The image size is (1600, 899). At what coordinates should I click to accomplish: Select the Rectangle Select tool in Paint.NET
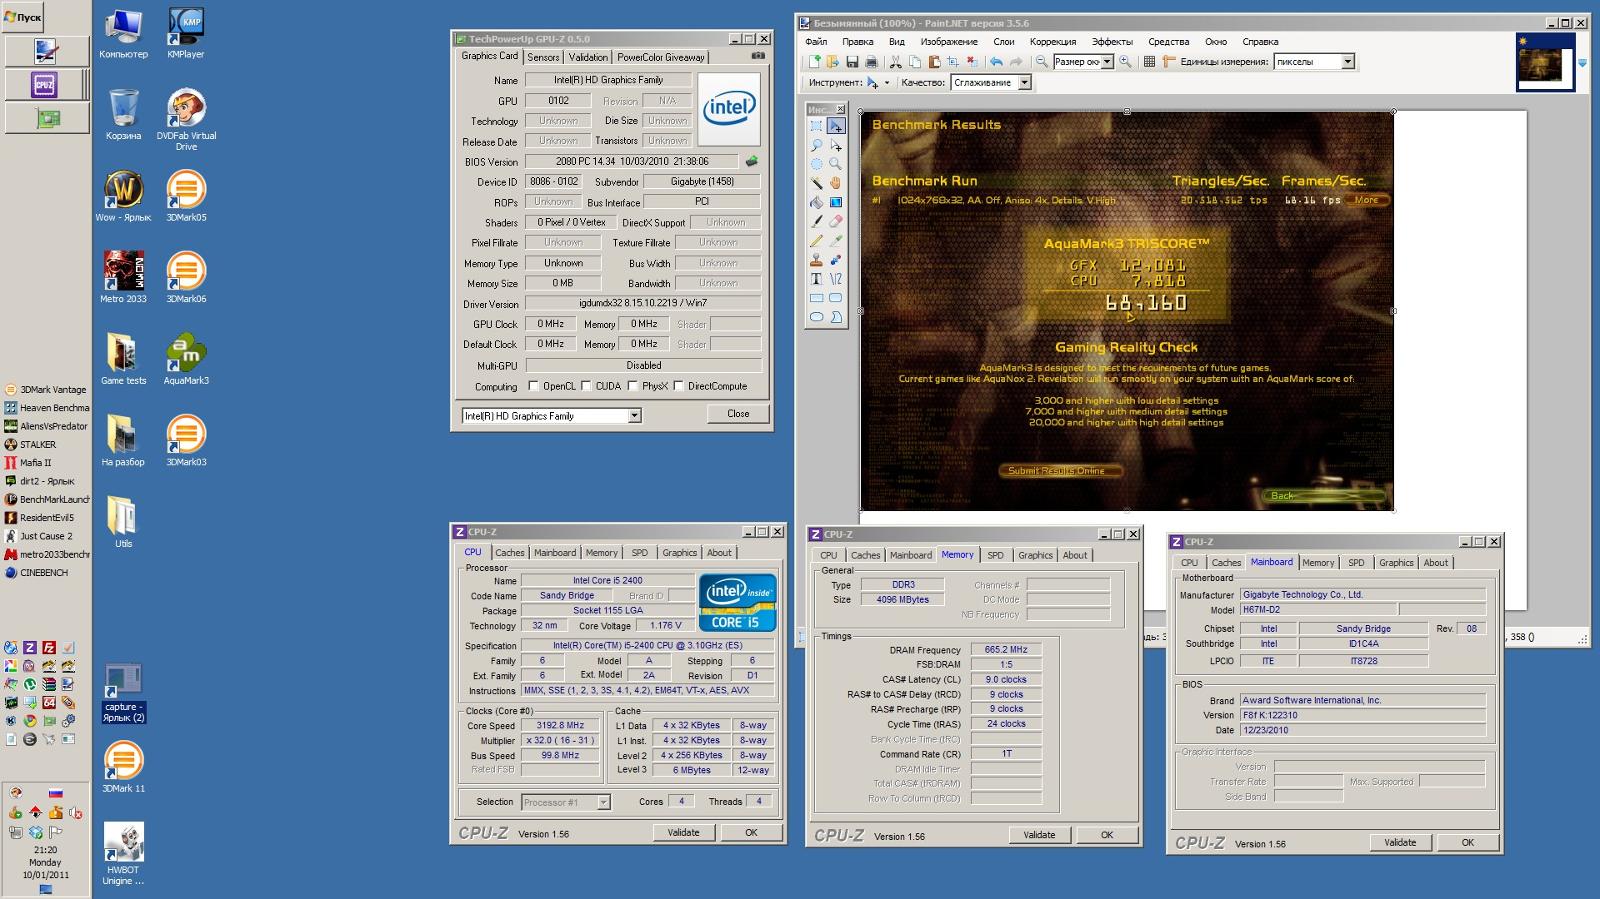point(816,126)
